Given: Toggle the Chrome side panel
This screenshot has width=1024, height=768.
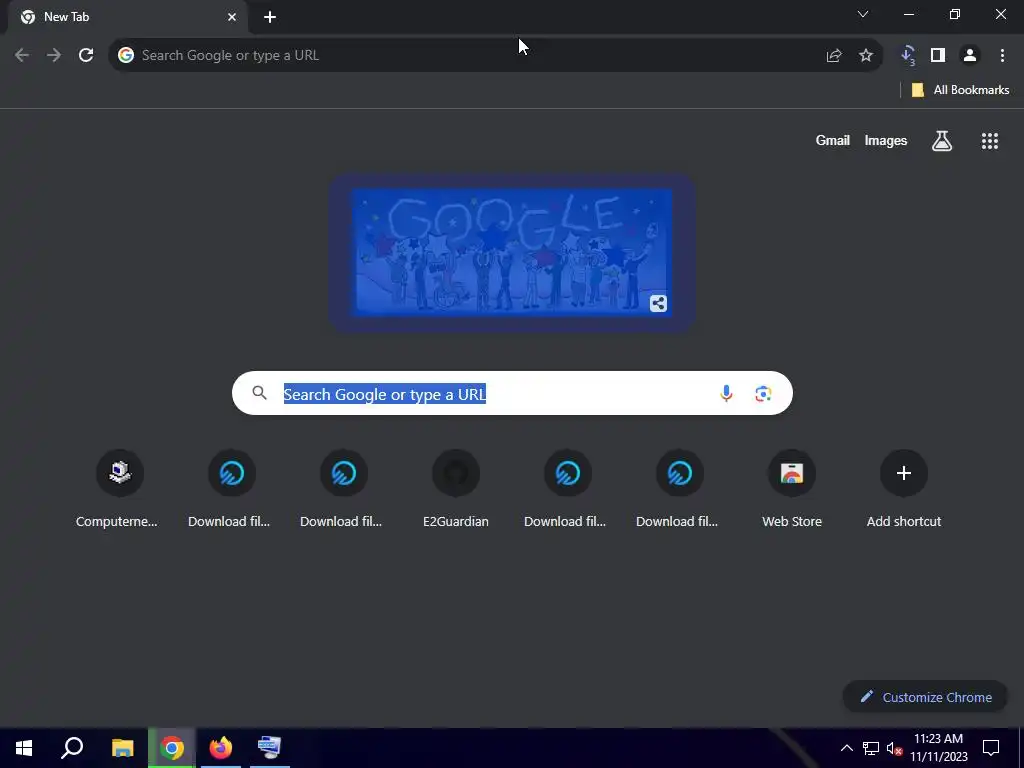Looking at the screenshot, I should tap(938, 56).
